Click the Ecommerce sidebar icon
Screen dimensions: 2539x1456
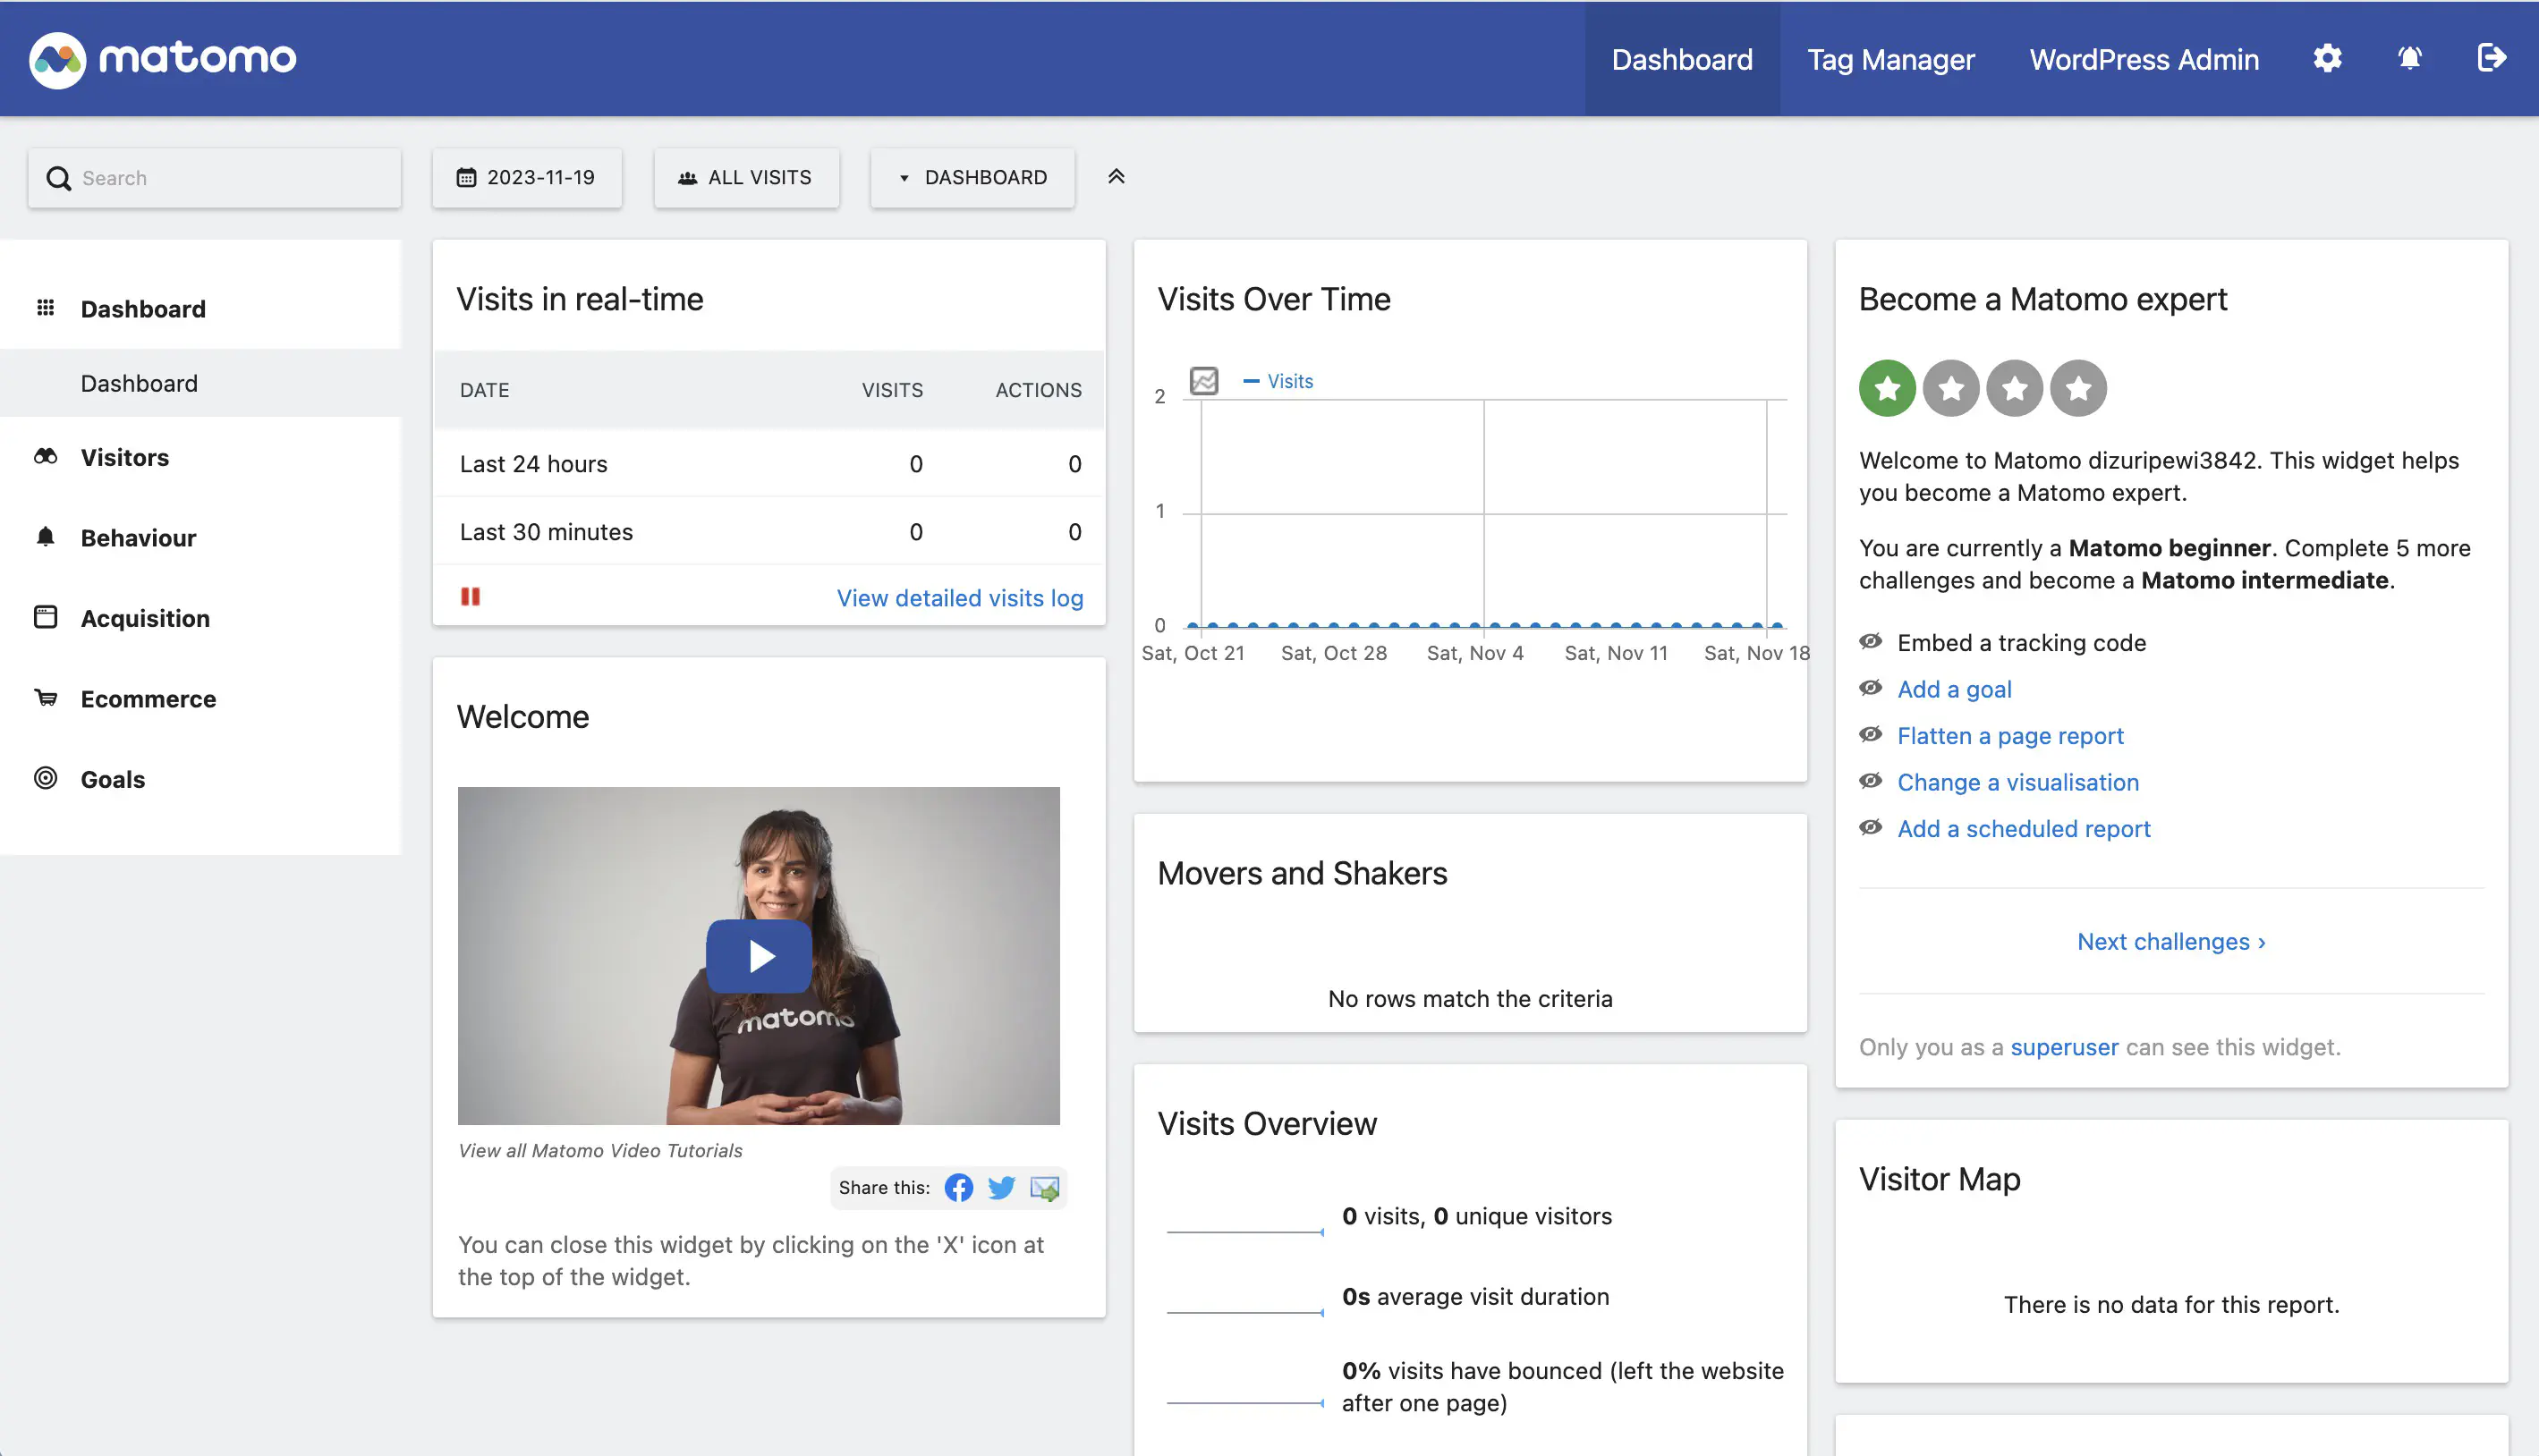click(x=46, y=698)
